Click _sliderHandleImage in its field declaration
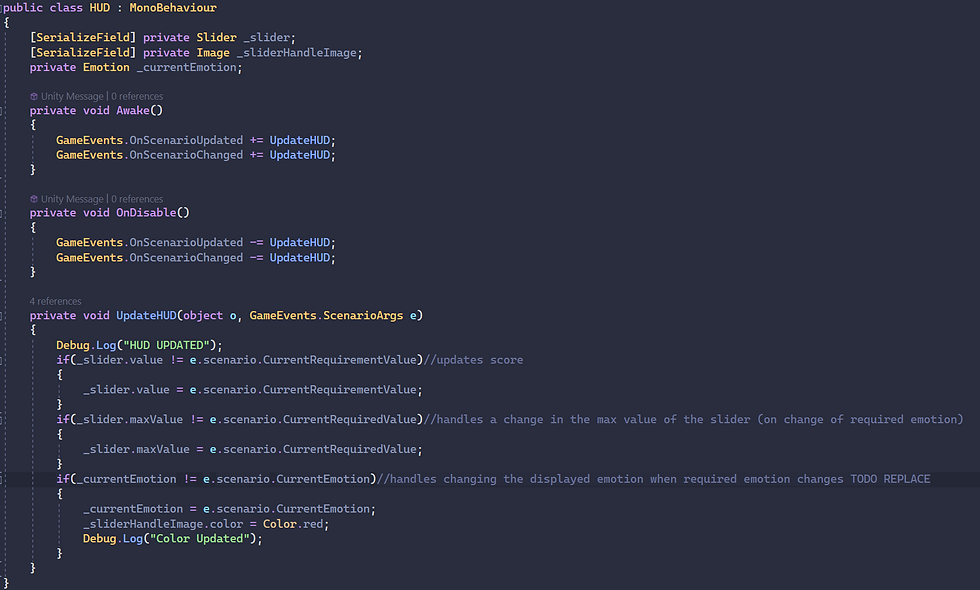This screenshot has height=590, width=980. pos(297,53)
